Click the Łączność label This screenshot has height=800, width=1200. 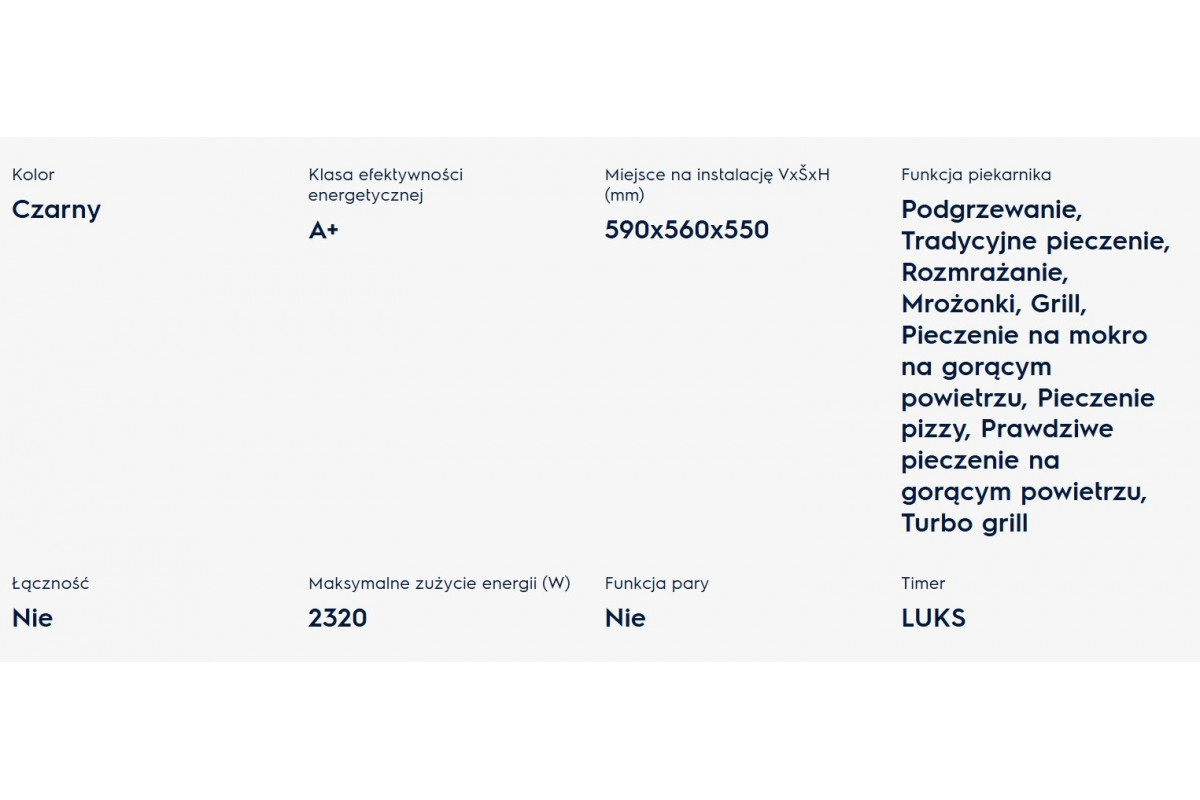tap(50, 584)
